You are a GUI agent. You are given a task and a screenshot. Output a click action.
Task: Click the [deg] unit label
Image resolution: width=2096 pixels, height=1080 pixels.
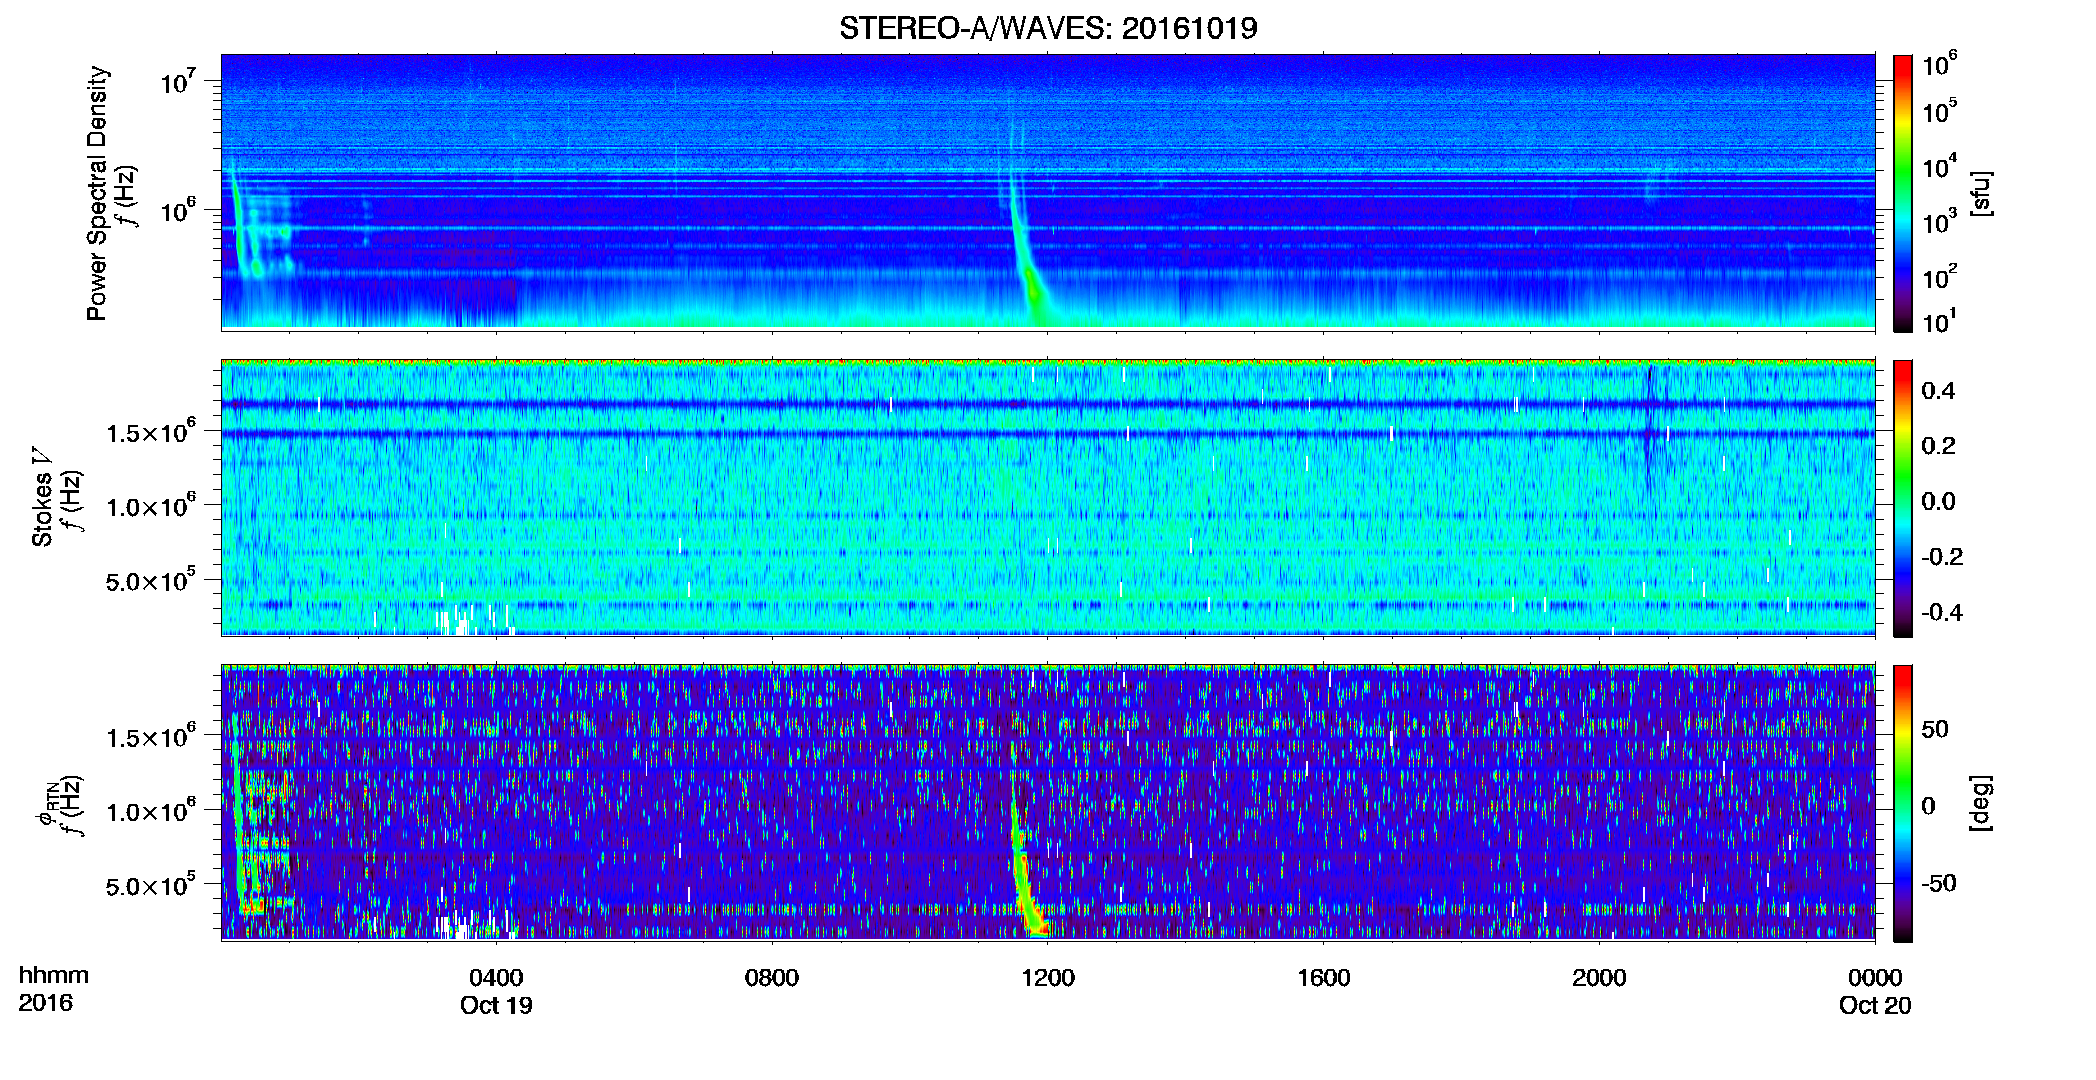tap(1981, 803)
